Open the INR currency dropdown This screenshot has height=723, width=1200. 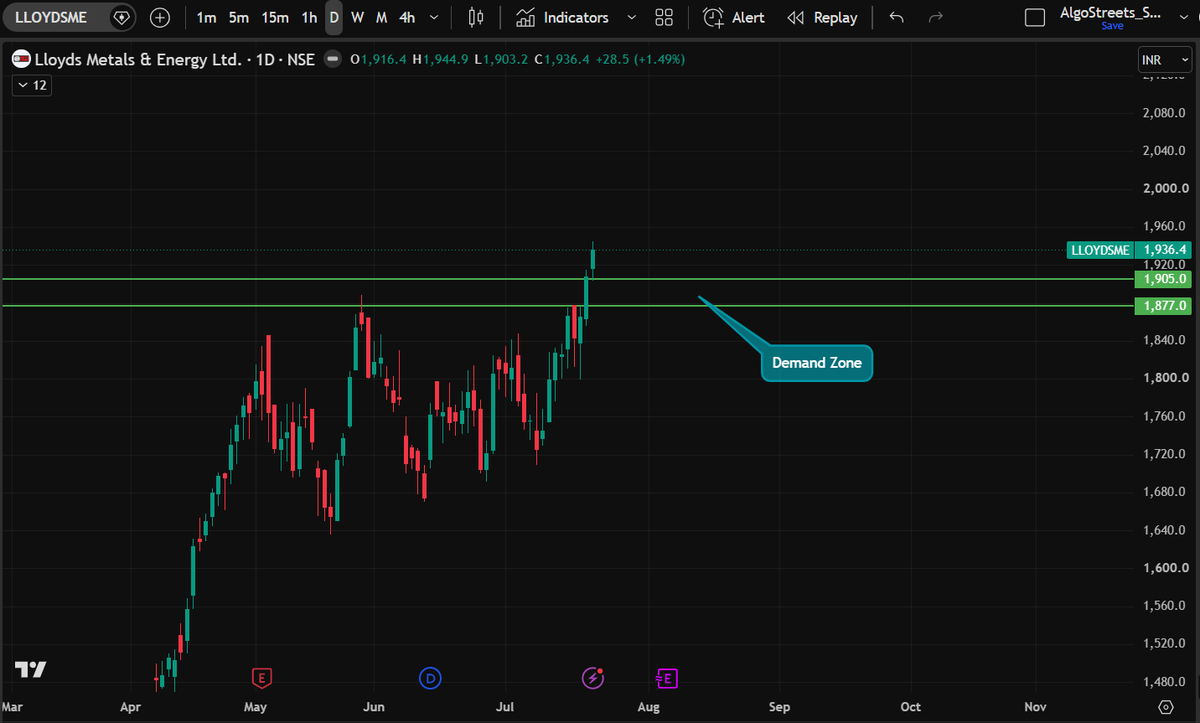(x=1164, y=60)
